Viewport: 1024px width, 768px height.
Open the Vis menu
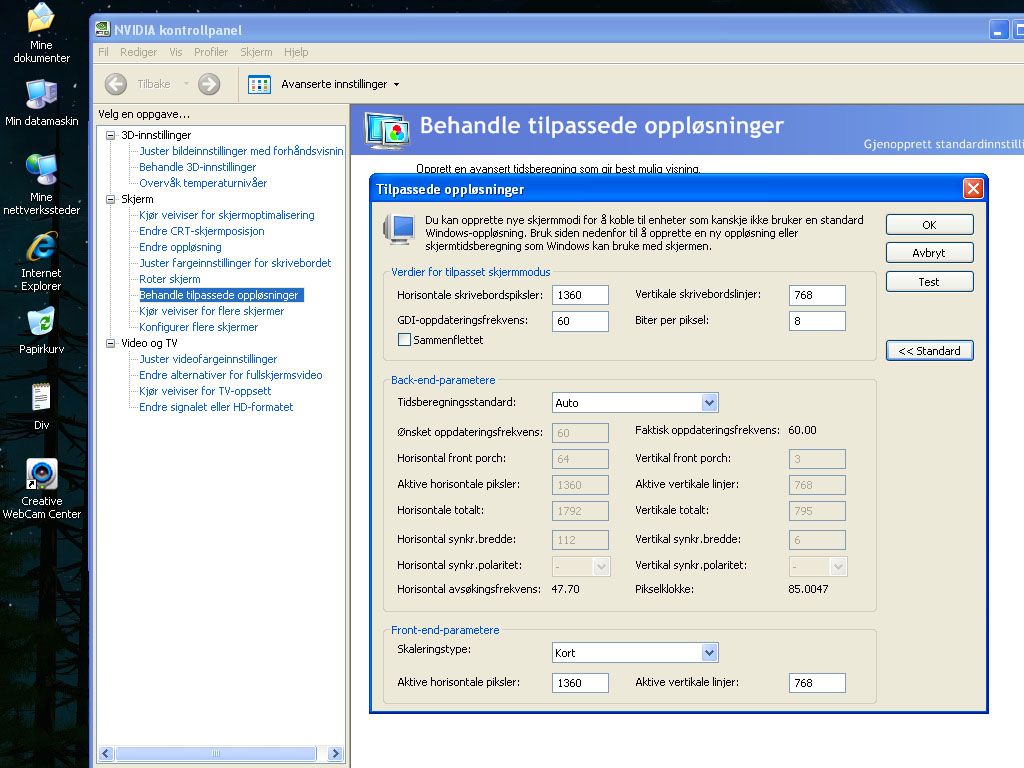click(x=176, y=52)
